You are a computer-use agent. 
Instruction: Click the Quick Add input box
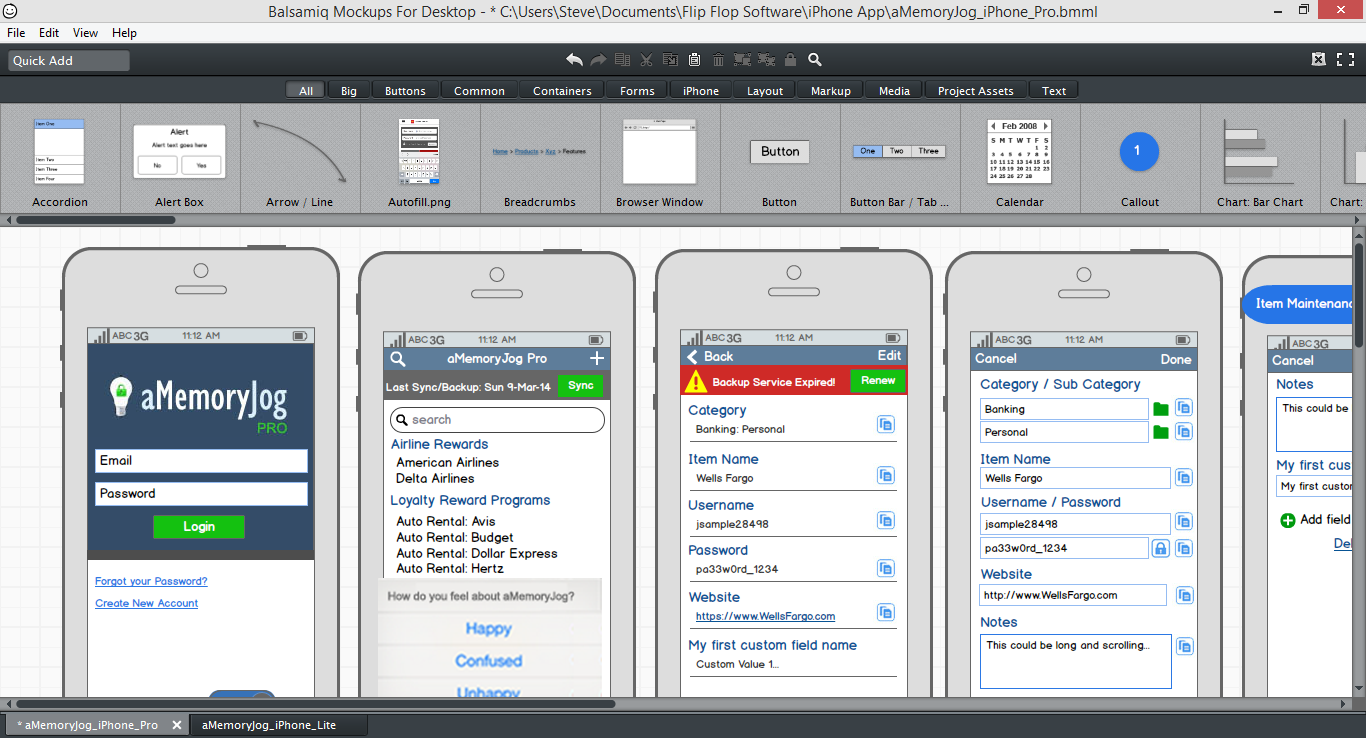69,61
